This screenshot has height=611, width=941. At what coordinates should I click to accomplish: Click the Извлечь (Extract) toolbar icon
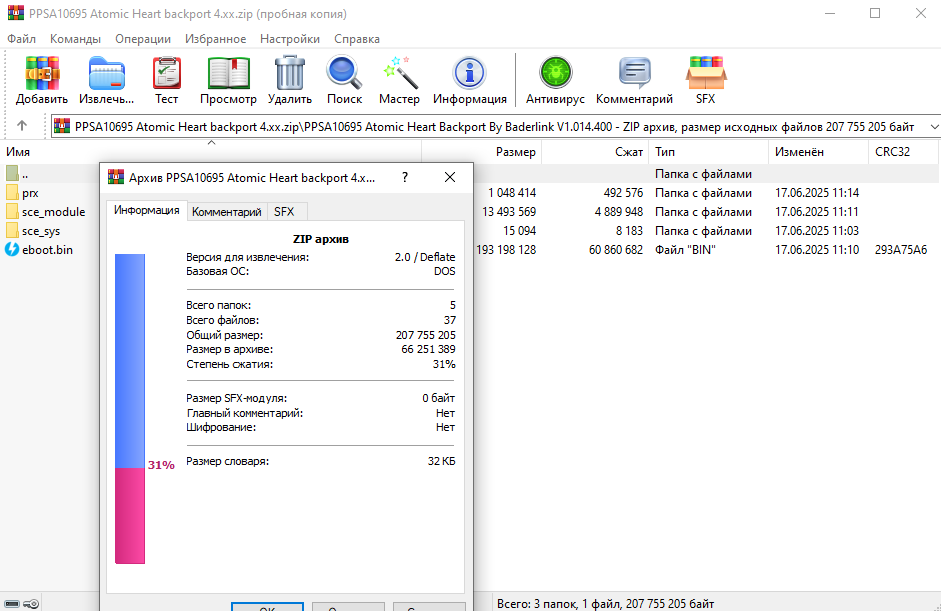106,74
